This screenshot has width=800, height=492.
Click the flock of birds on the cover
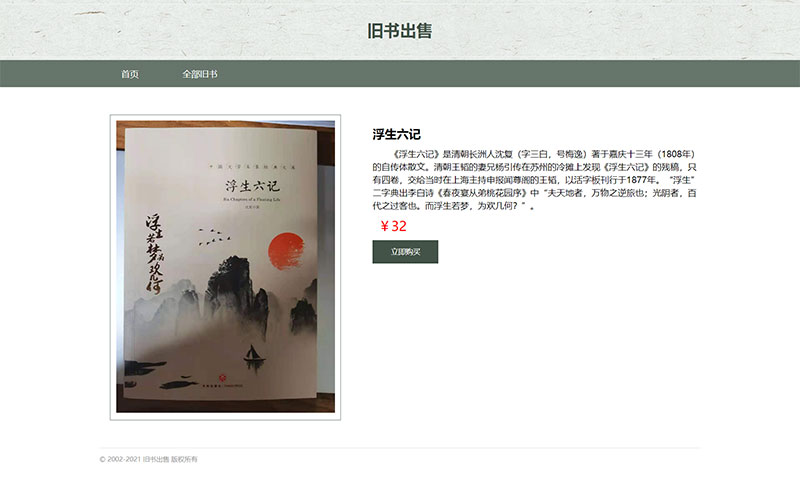click(214, 237)
